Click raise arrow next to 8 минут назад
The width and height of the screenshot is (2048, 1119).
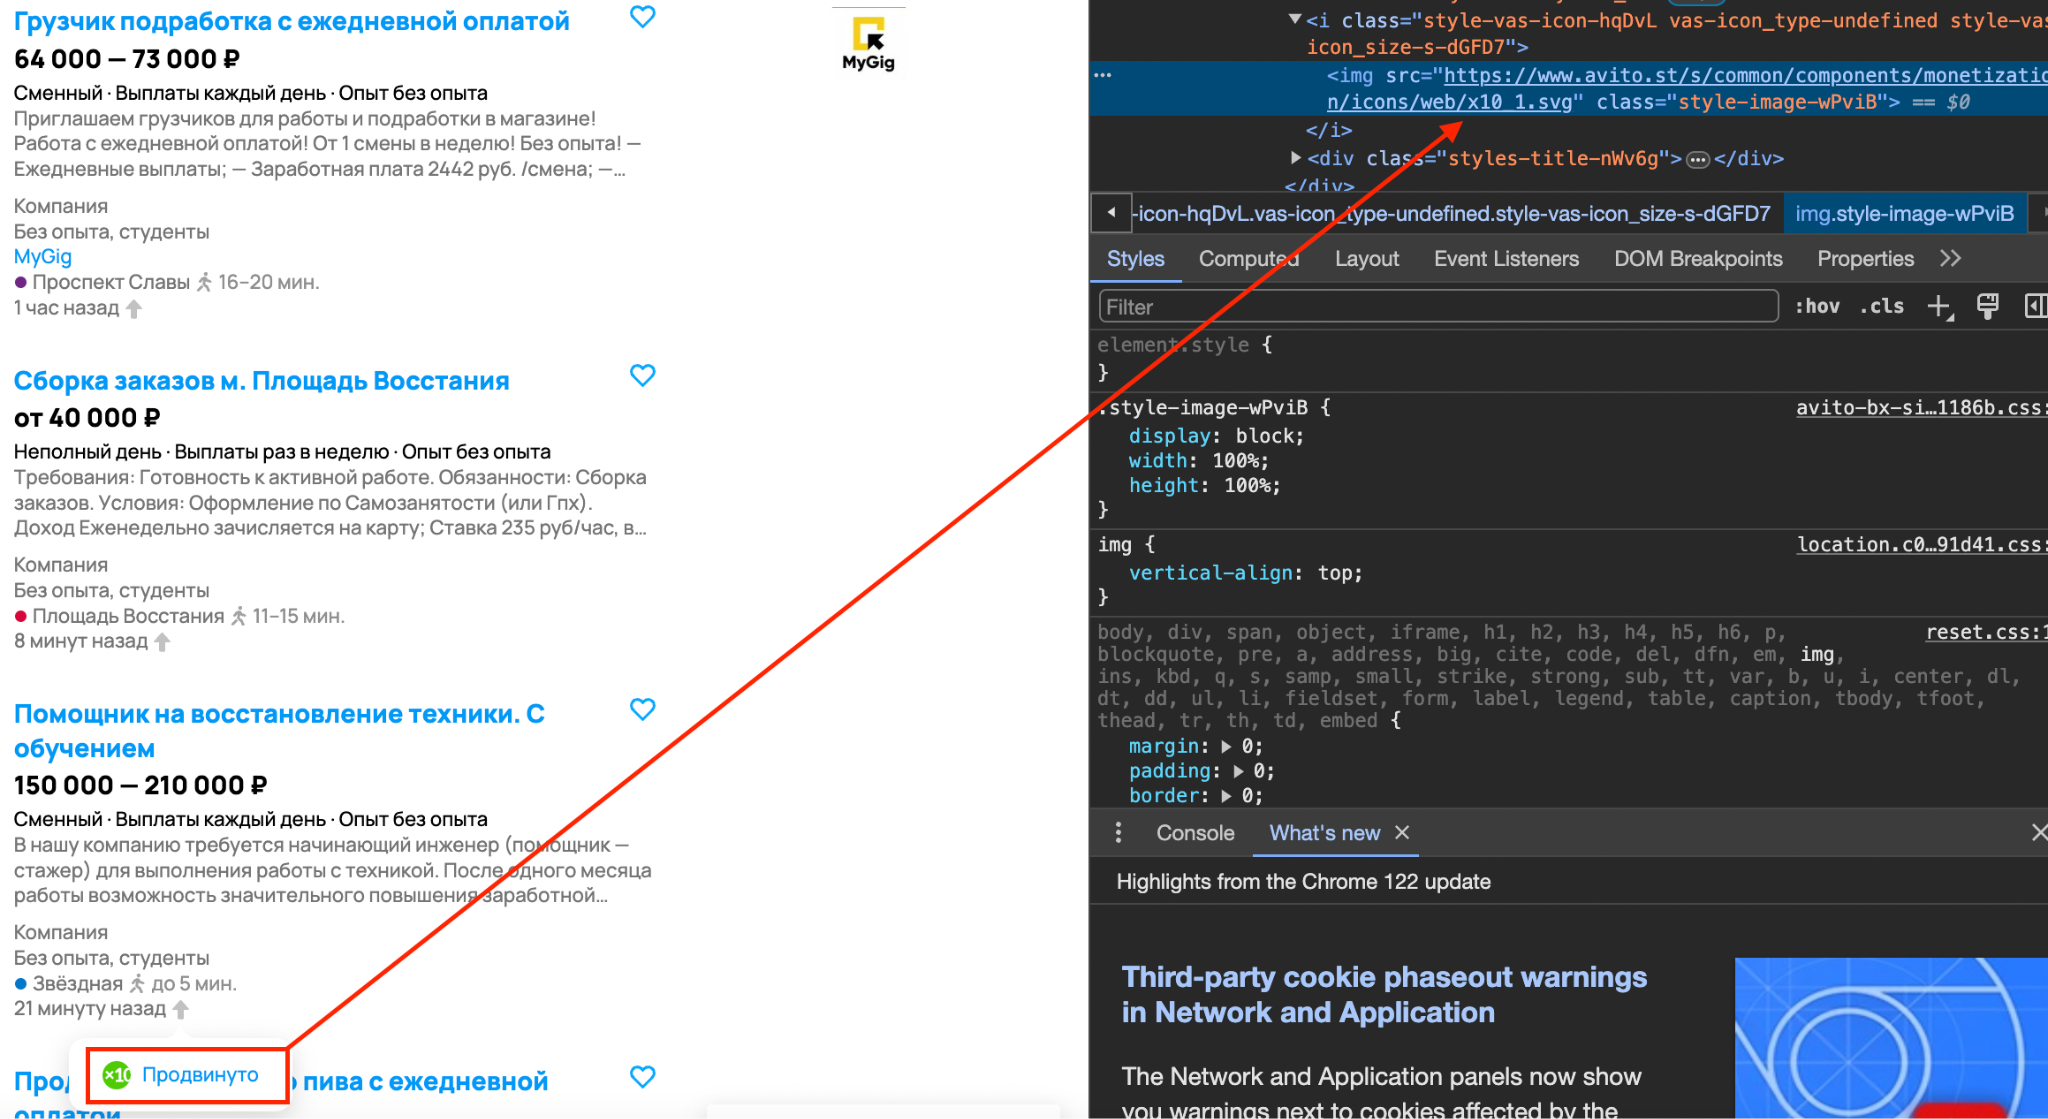pyautogui.click(x=162, y=642)
